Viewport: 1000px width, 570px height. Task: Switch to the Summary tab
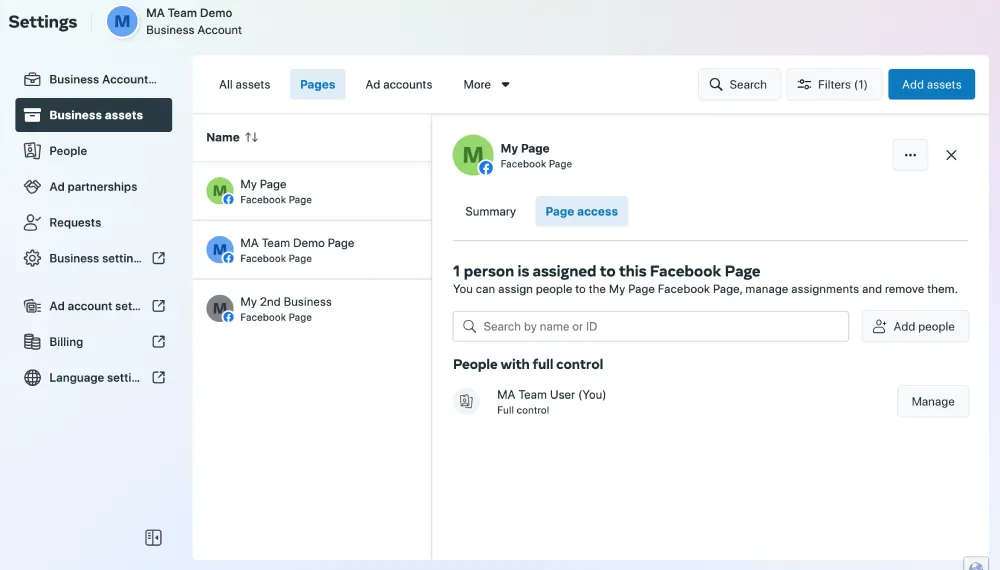point(490,212)
